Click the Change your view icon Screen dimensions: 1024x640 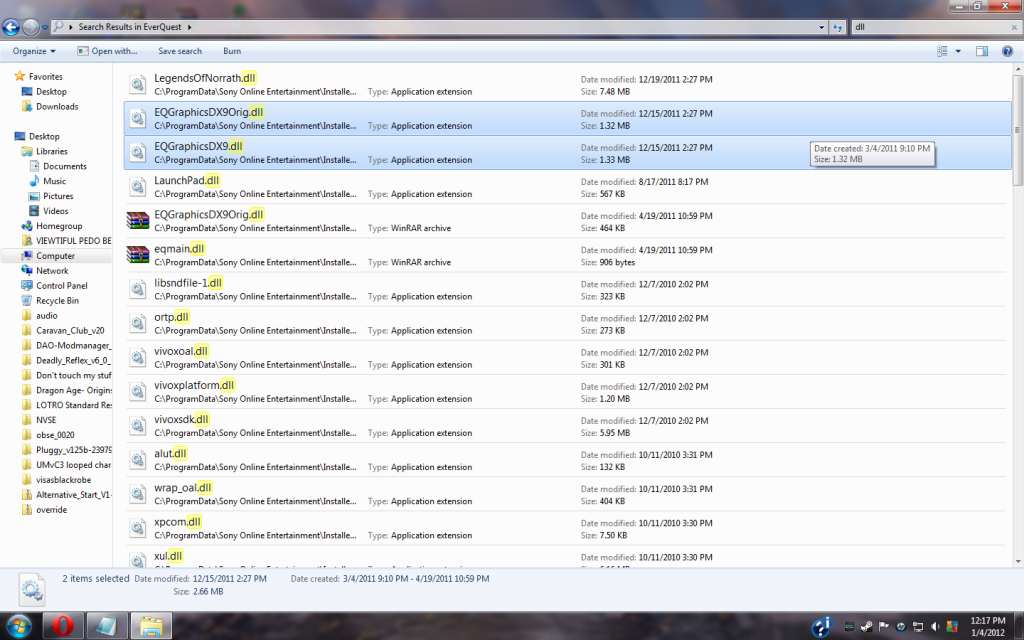(x=942, y=51)
